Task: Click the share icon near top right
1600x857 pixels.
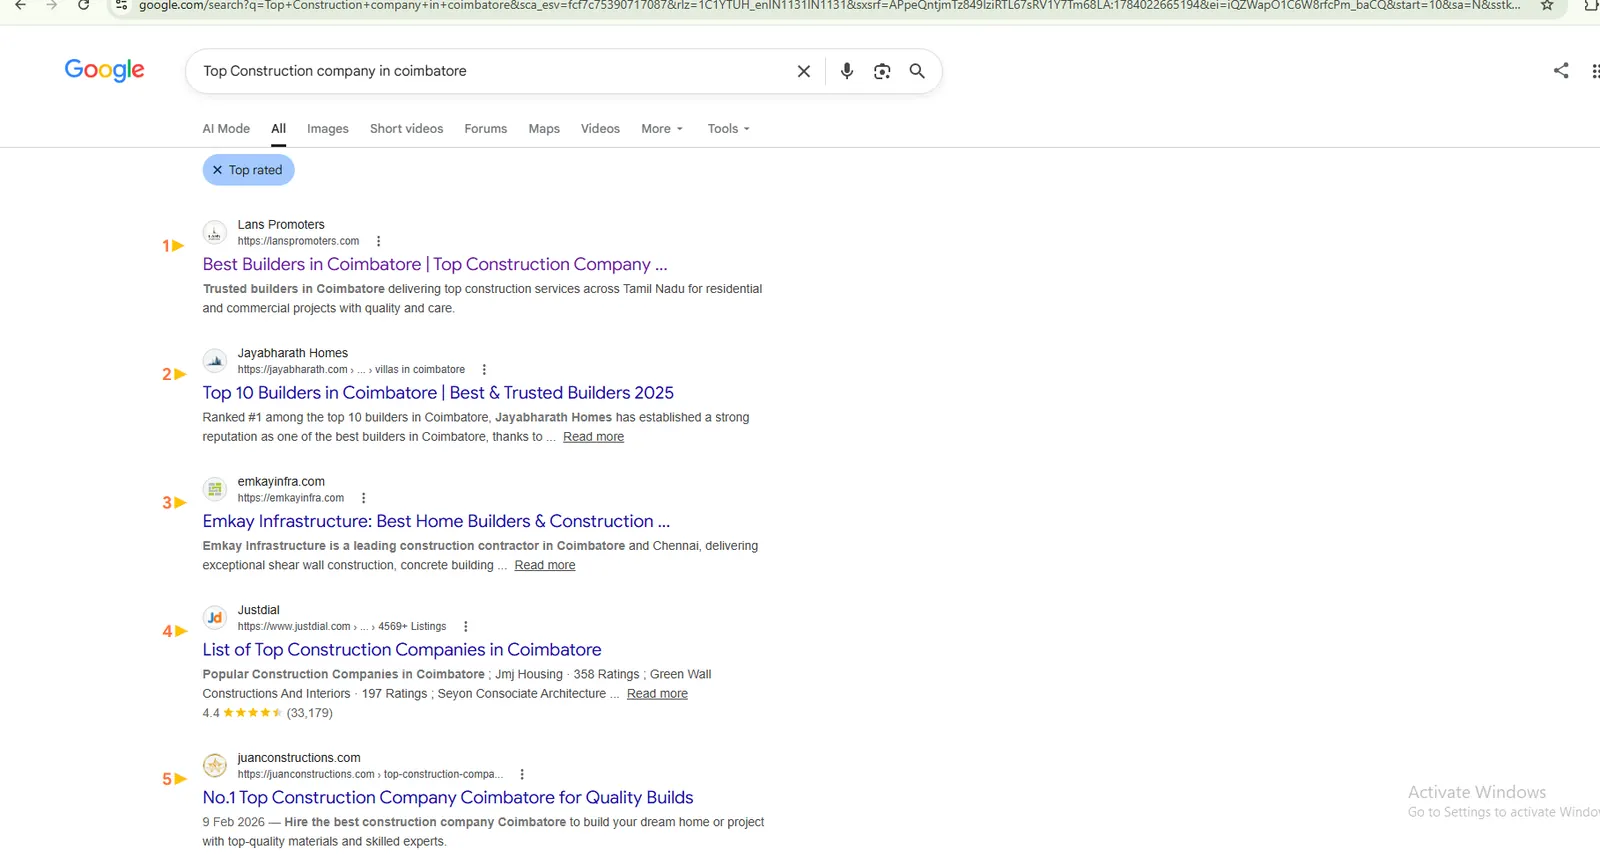Action: [1561, 70]
